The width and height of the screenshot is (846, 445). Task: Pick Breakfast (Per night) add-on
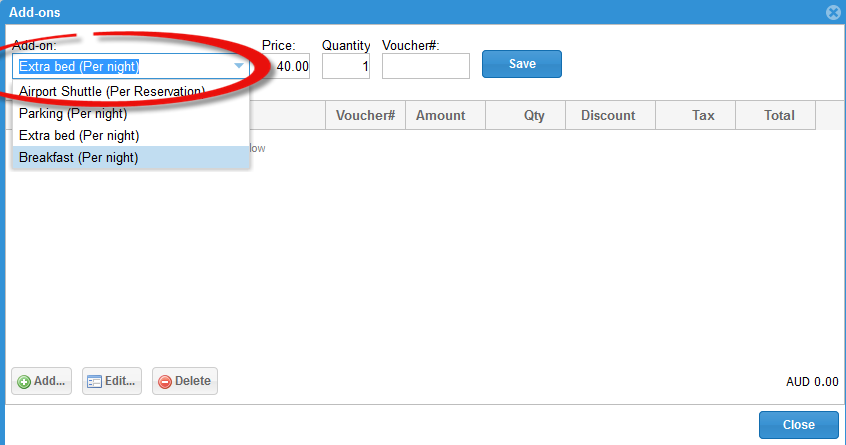(x=79, y=157)
